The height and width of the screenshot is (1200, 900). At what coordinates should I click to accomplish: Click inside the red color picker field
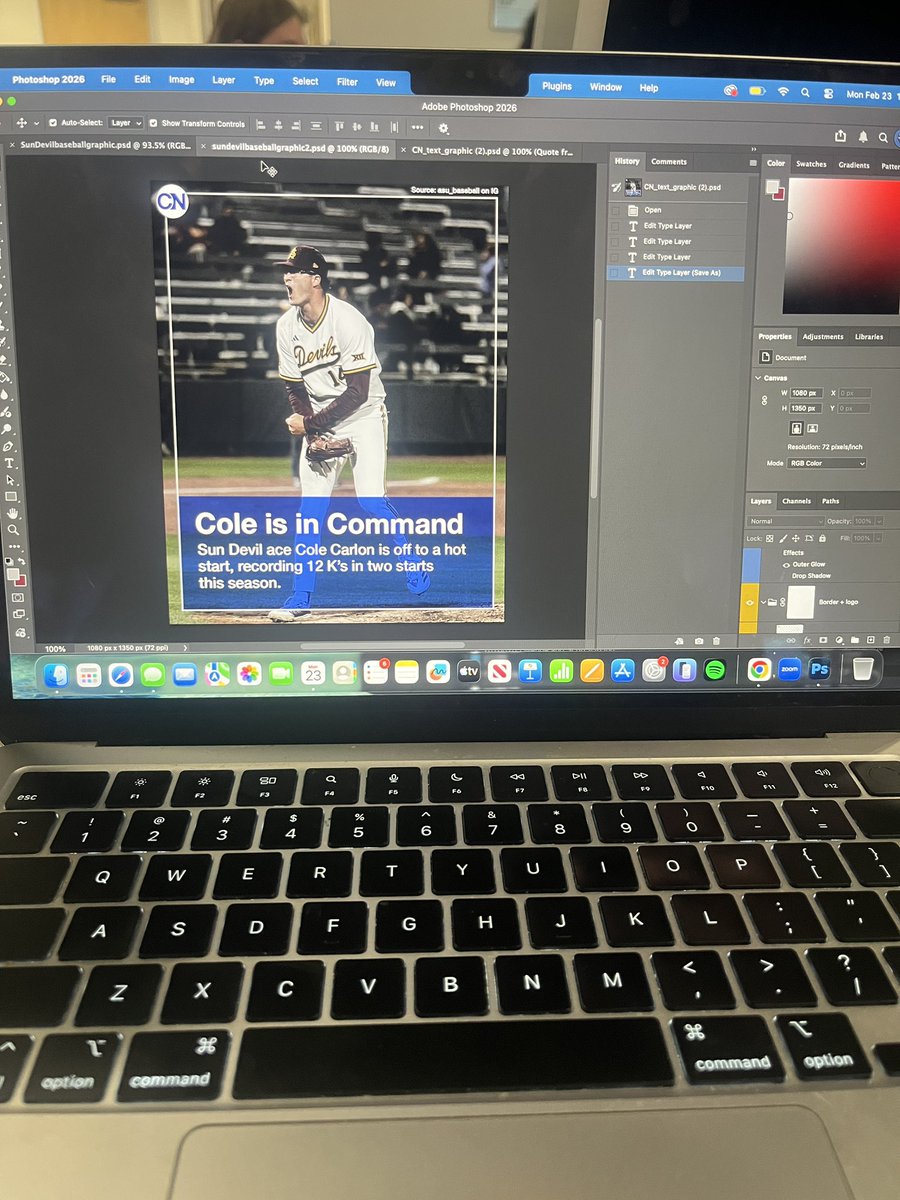point(843,247)
